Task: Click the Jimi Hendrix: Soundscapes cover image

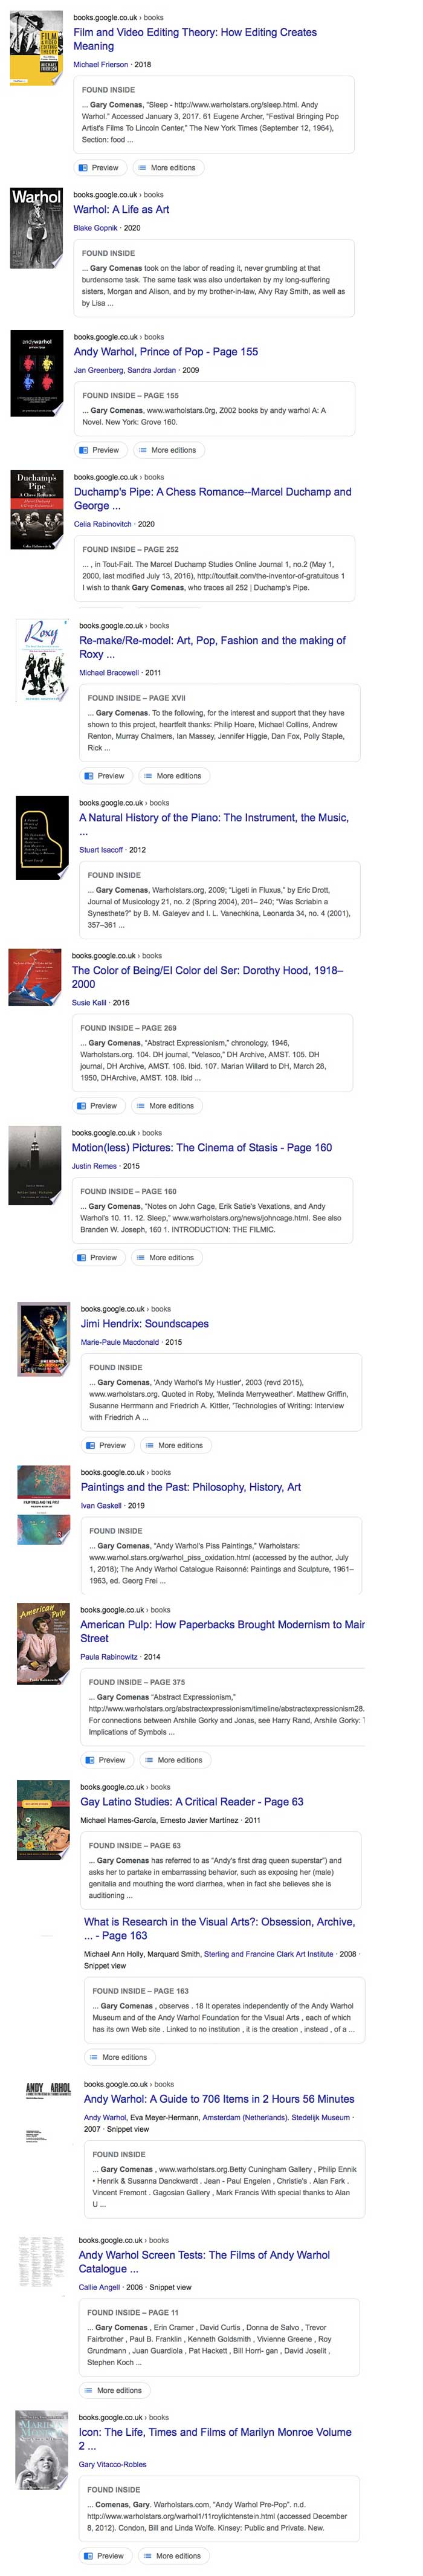Action: click(44, 1340)
